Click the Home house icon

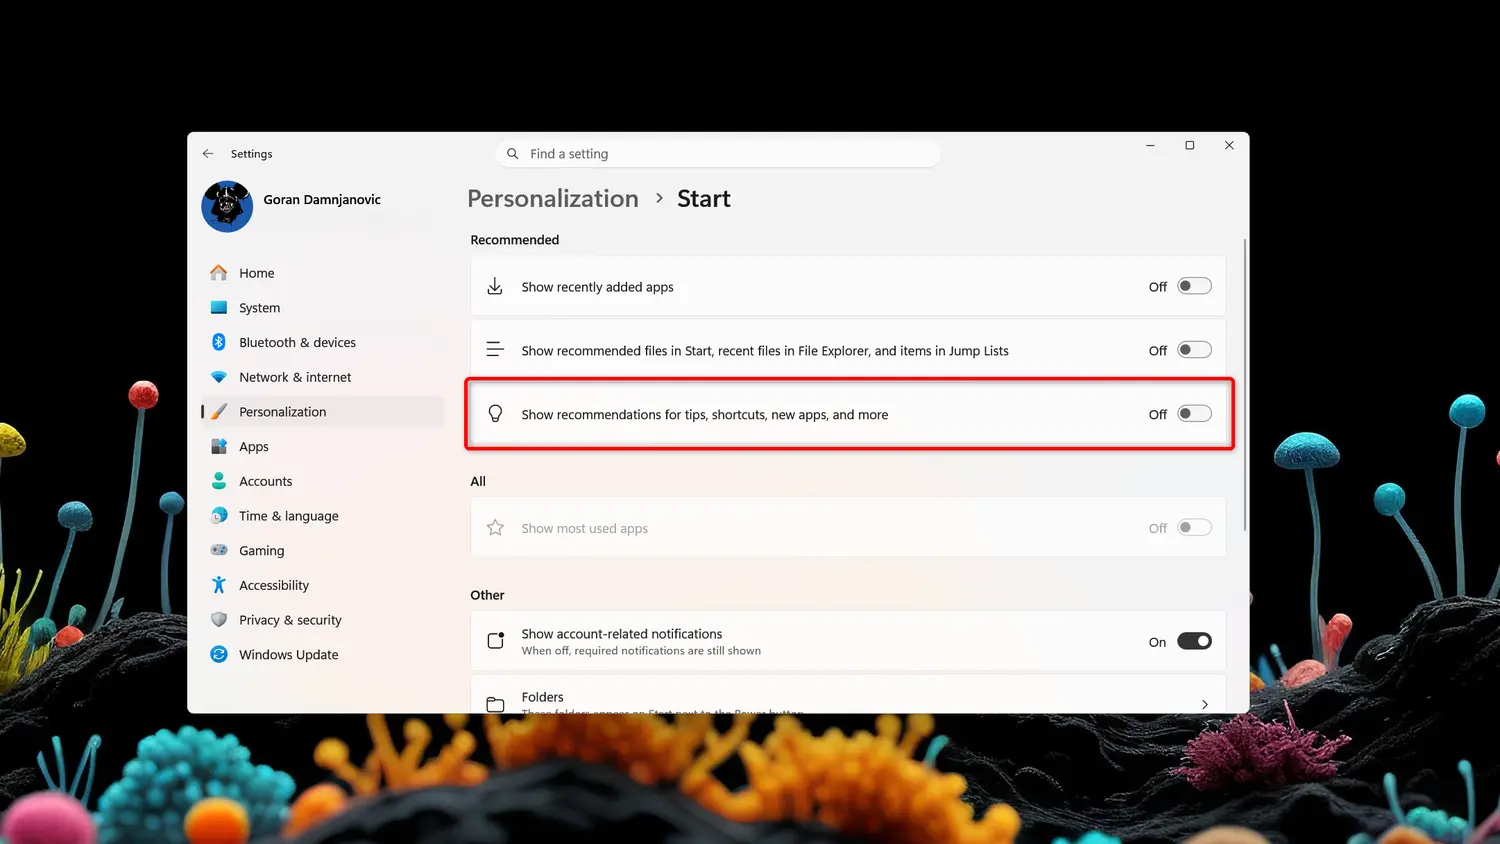tap(219, 273)
